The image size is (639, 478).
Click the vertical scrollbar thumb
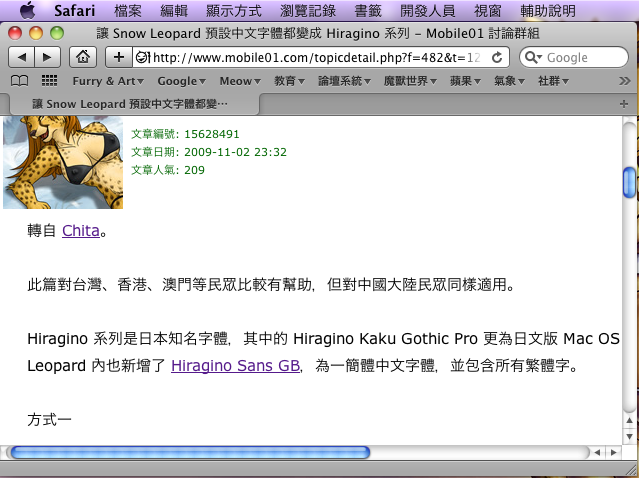pos(629,182)
